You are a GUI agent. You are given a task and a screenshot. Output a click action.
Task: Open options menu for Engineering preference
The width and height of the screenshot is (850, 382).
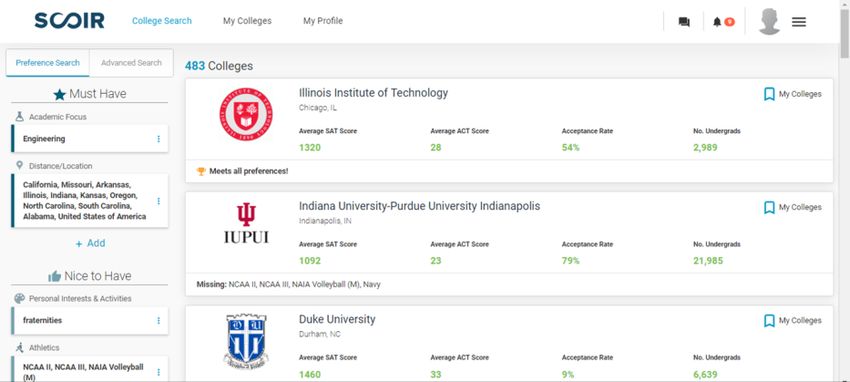point(158,139)
